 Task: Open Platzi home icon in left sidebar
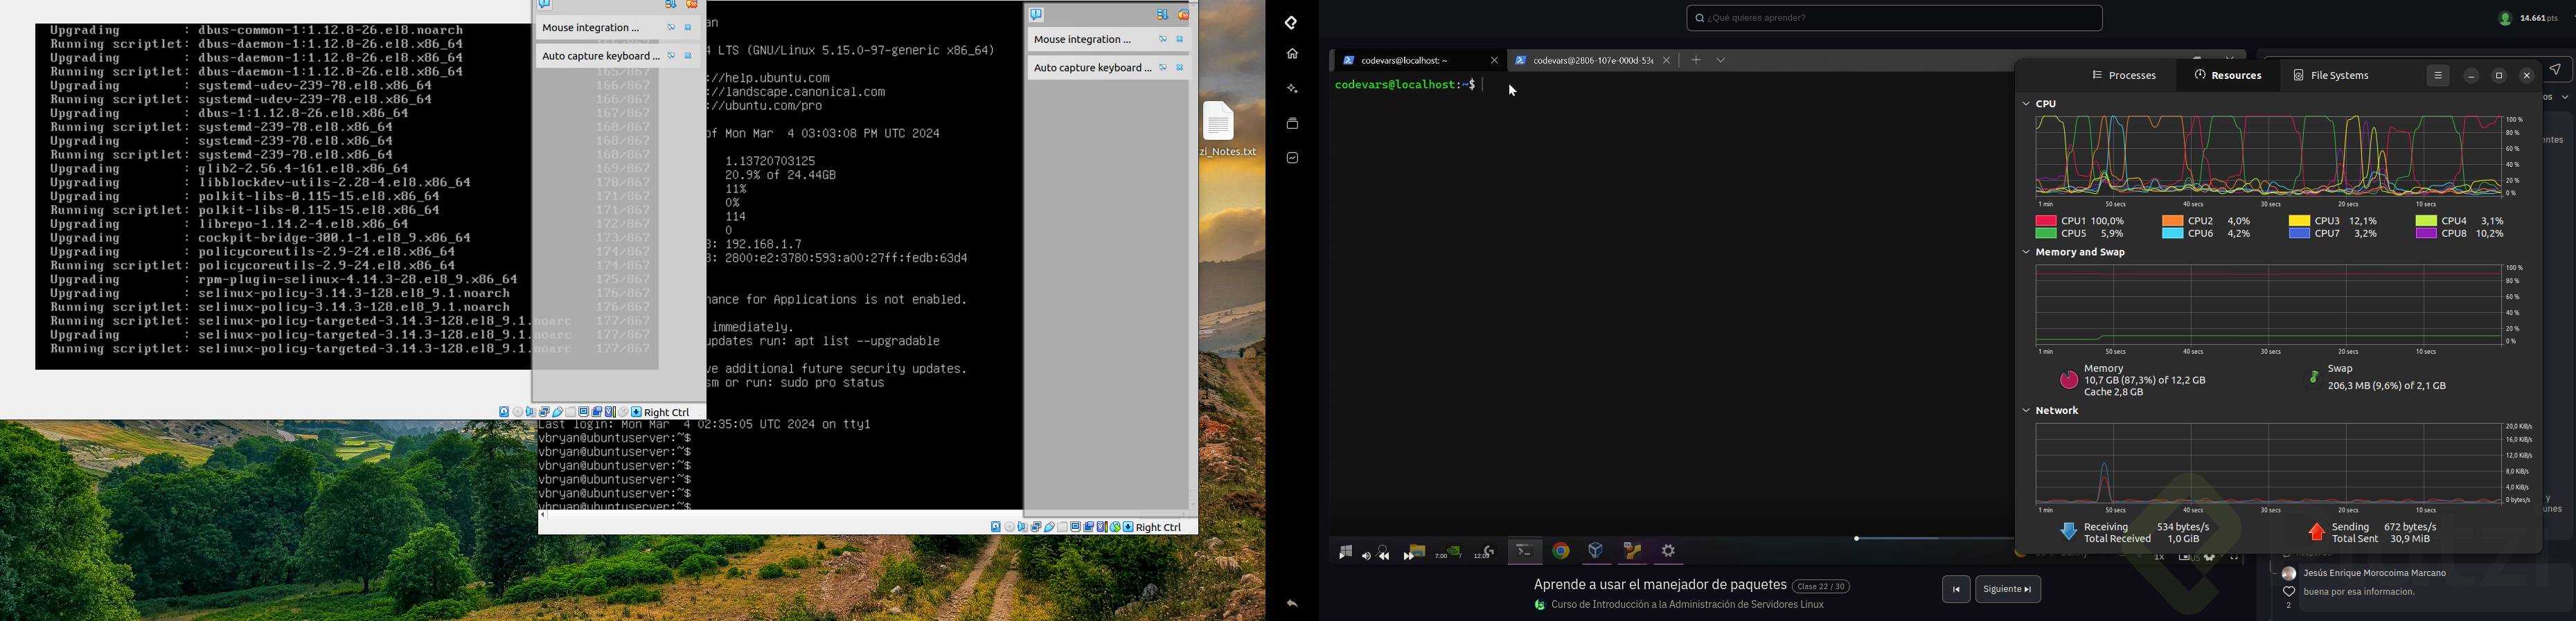[1292, 54]
